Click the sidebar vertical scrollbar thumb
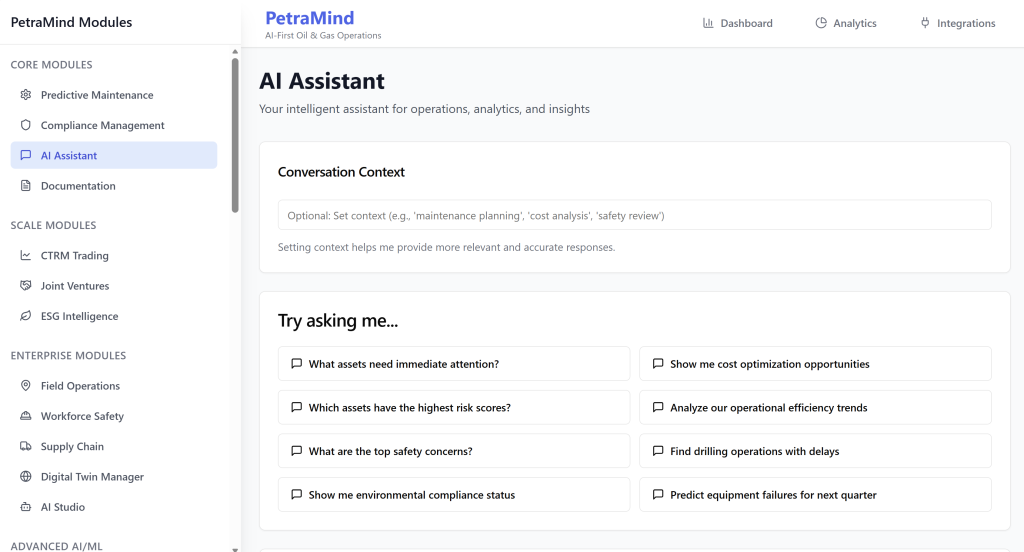The height and width of the screenshot is (552, 1024). click(235, 135)
